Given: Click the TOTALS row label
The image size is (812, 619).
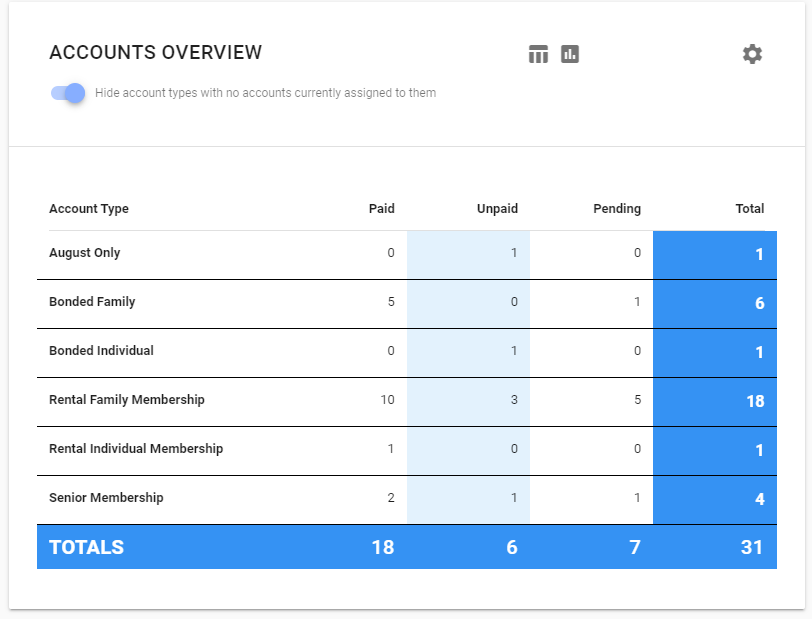Looking at the screenshot, I should 86,548.
